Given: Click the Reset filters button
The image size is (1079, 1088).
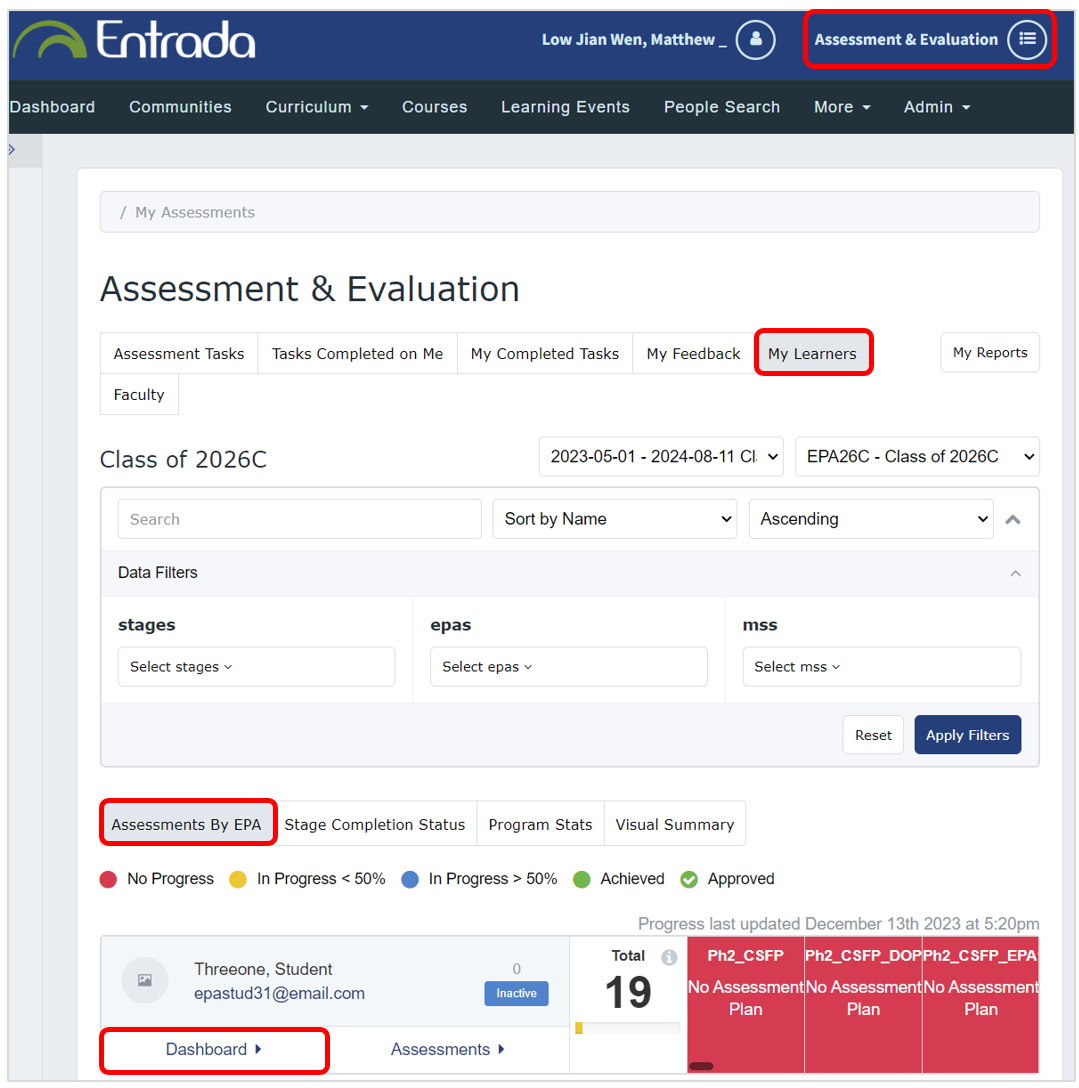Looking at the screenshot, I should (873, 735).
